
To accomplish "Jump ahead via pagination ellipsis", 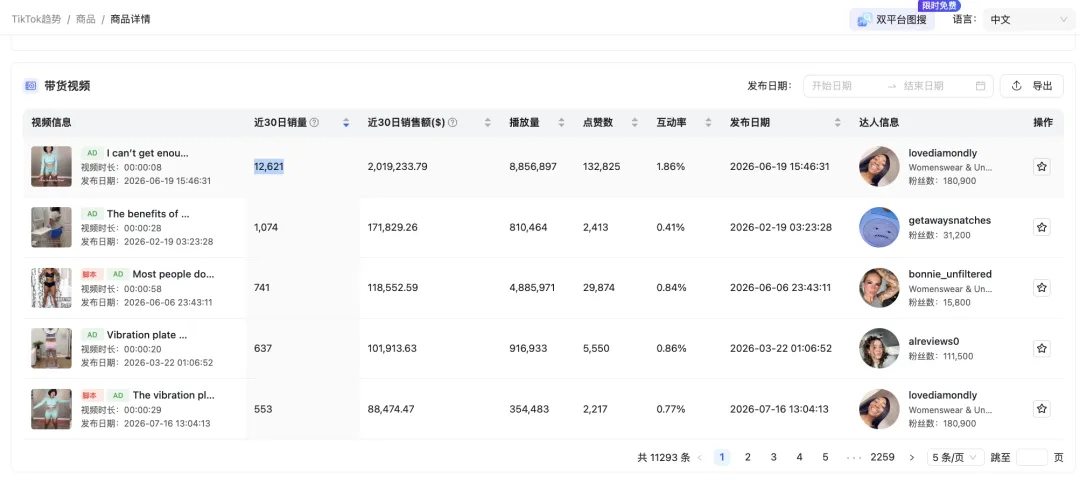I will click(854, 457).
